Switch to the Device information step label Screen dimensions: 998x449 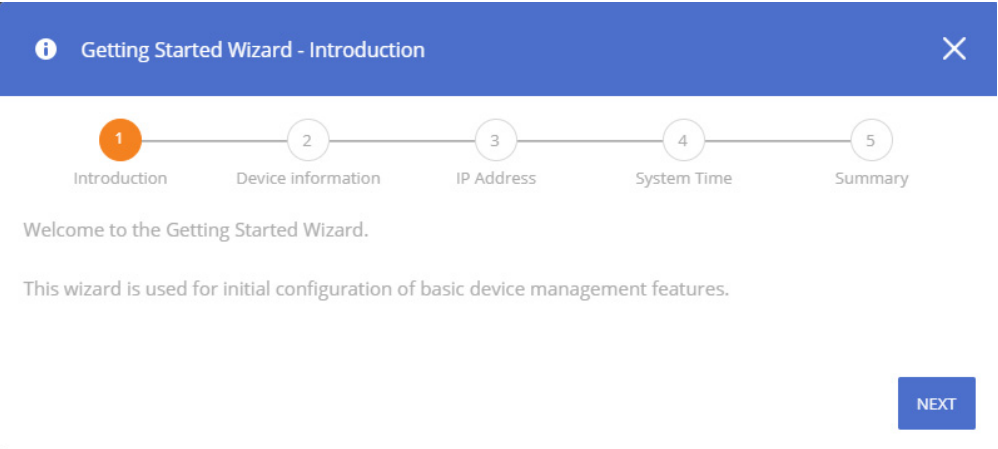[x=308, y=178]
